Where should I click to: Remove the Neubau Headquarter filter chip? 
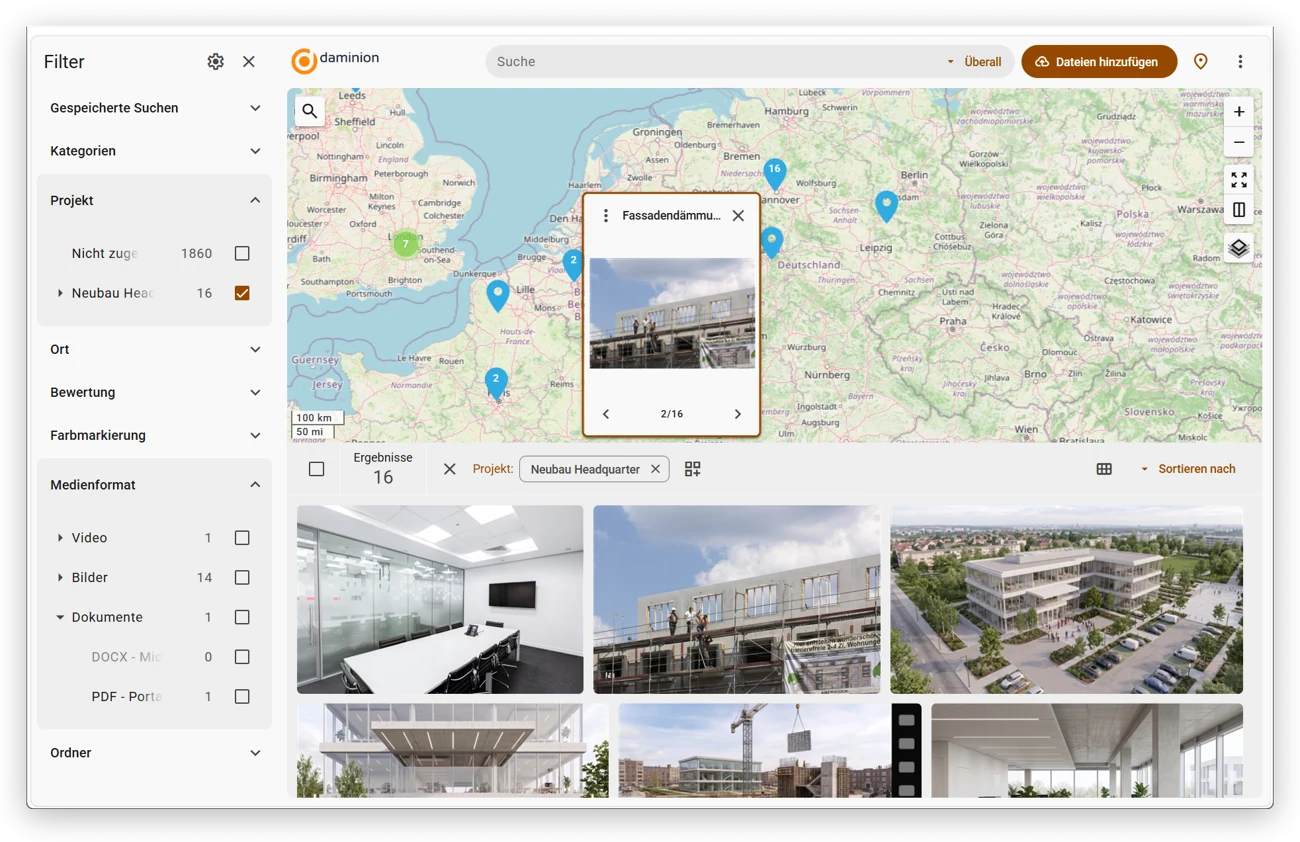(x=655, y=469)
